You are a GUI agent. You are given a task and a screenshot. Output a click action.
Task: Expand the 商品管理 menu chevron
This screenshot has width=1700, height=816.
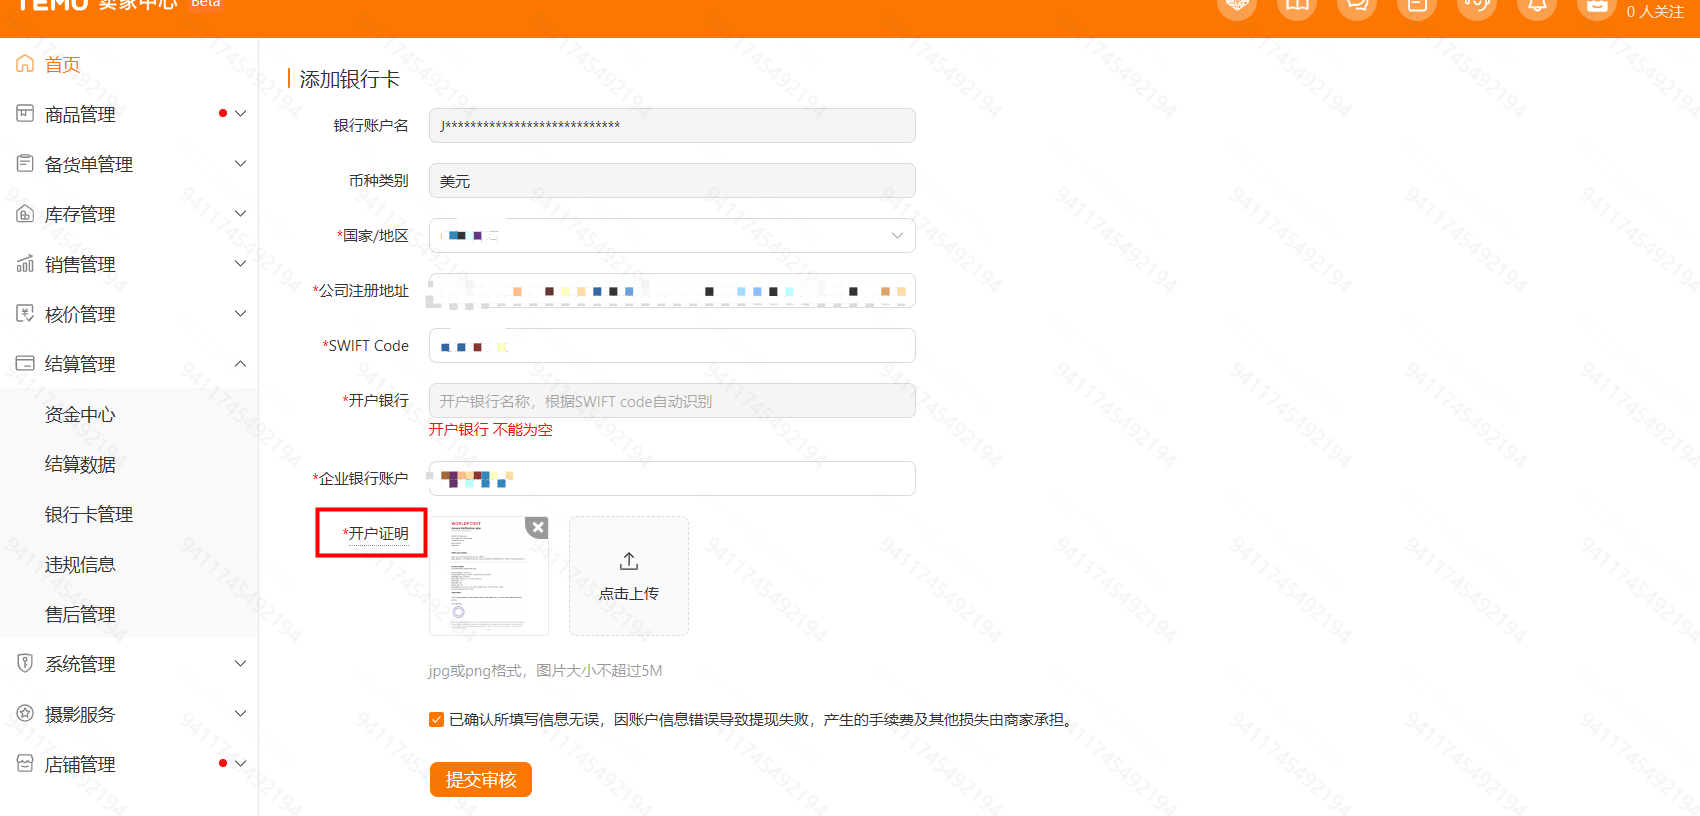point(240,114)
